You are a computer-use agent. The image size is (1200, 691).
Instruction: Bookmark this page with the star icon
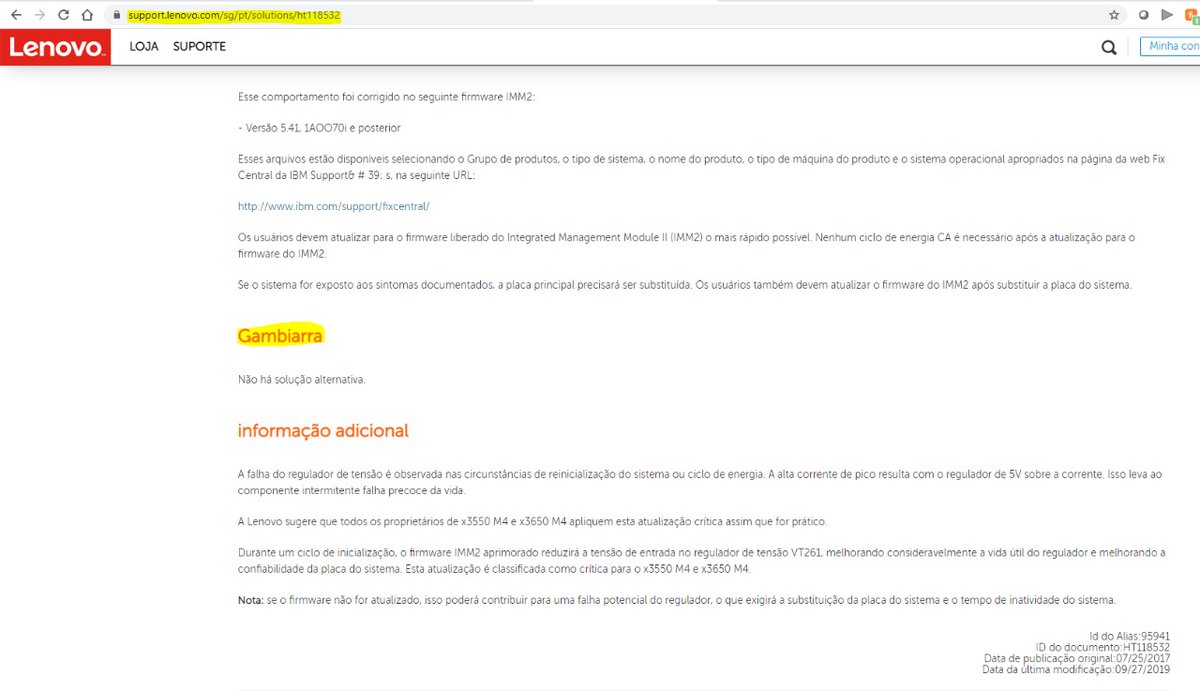1114,15
